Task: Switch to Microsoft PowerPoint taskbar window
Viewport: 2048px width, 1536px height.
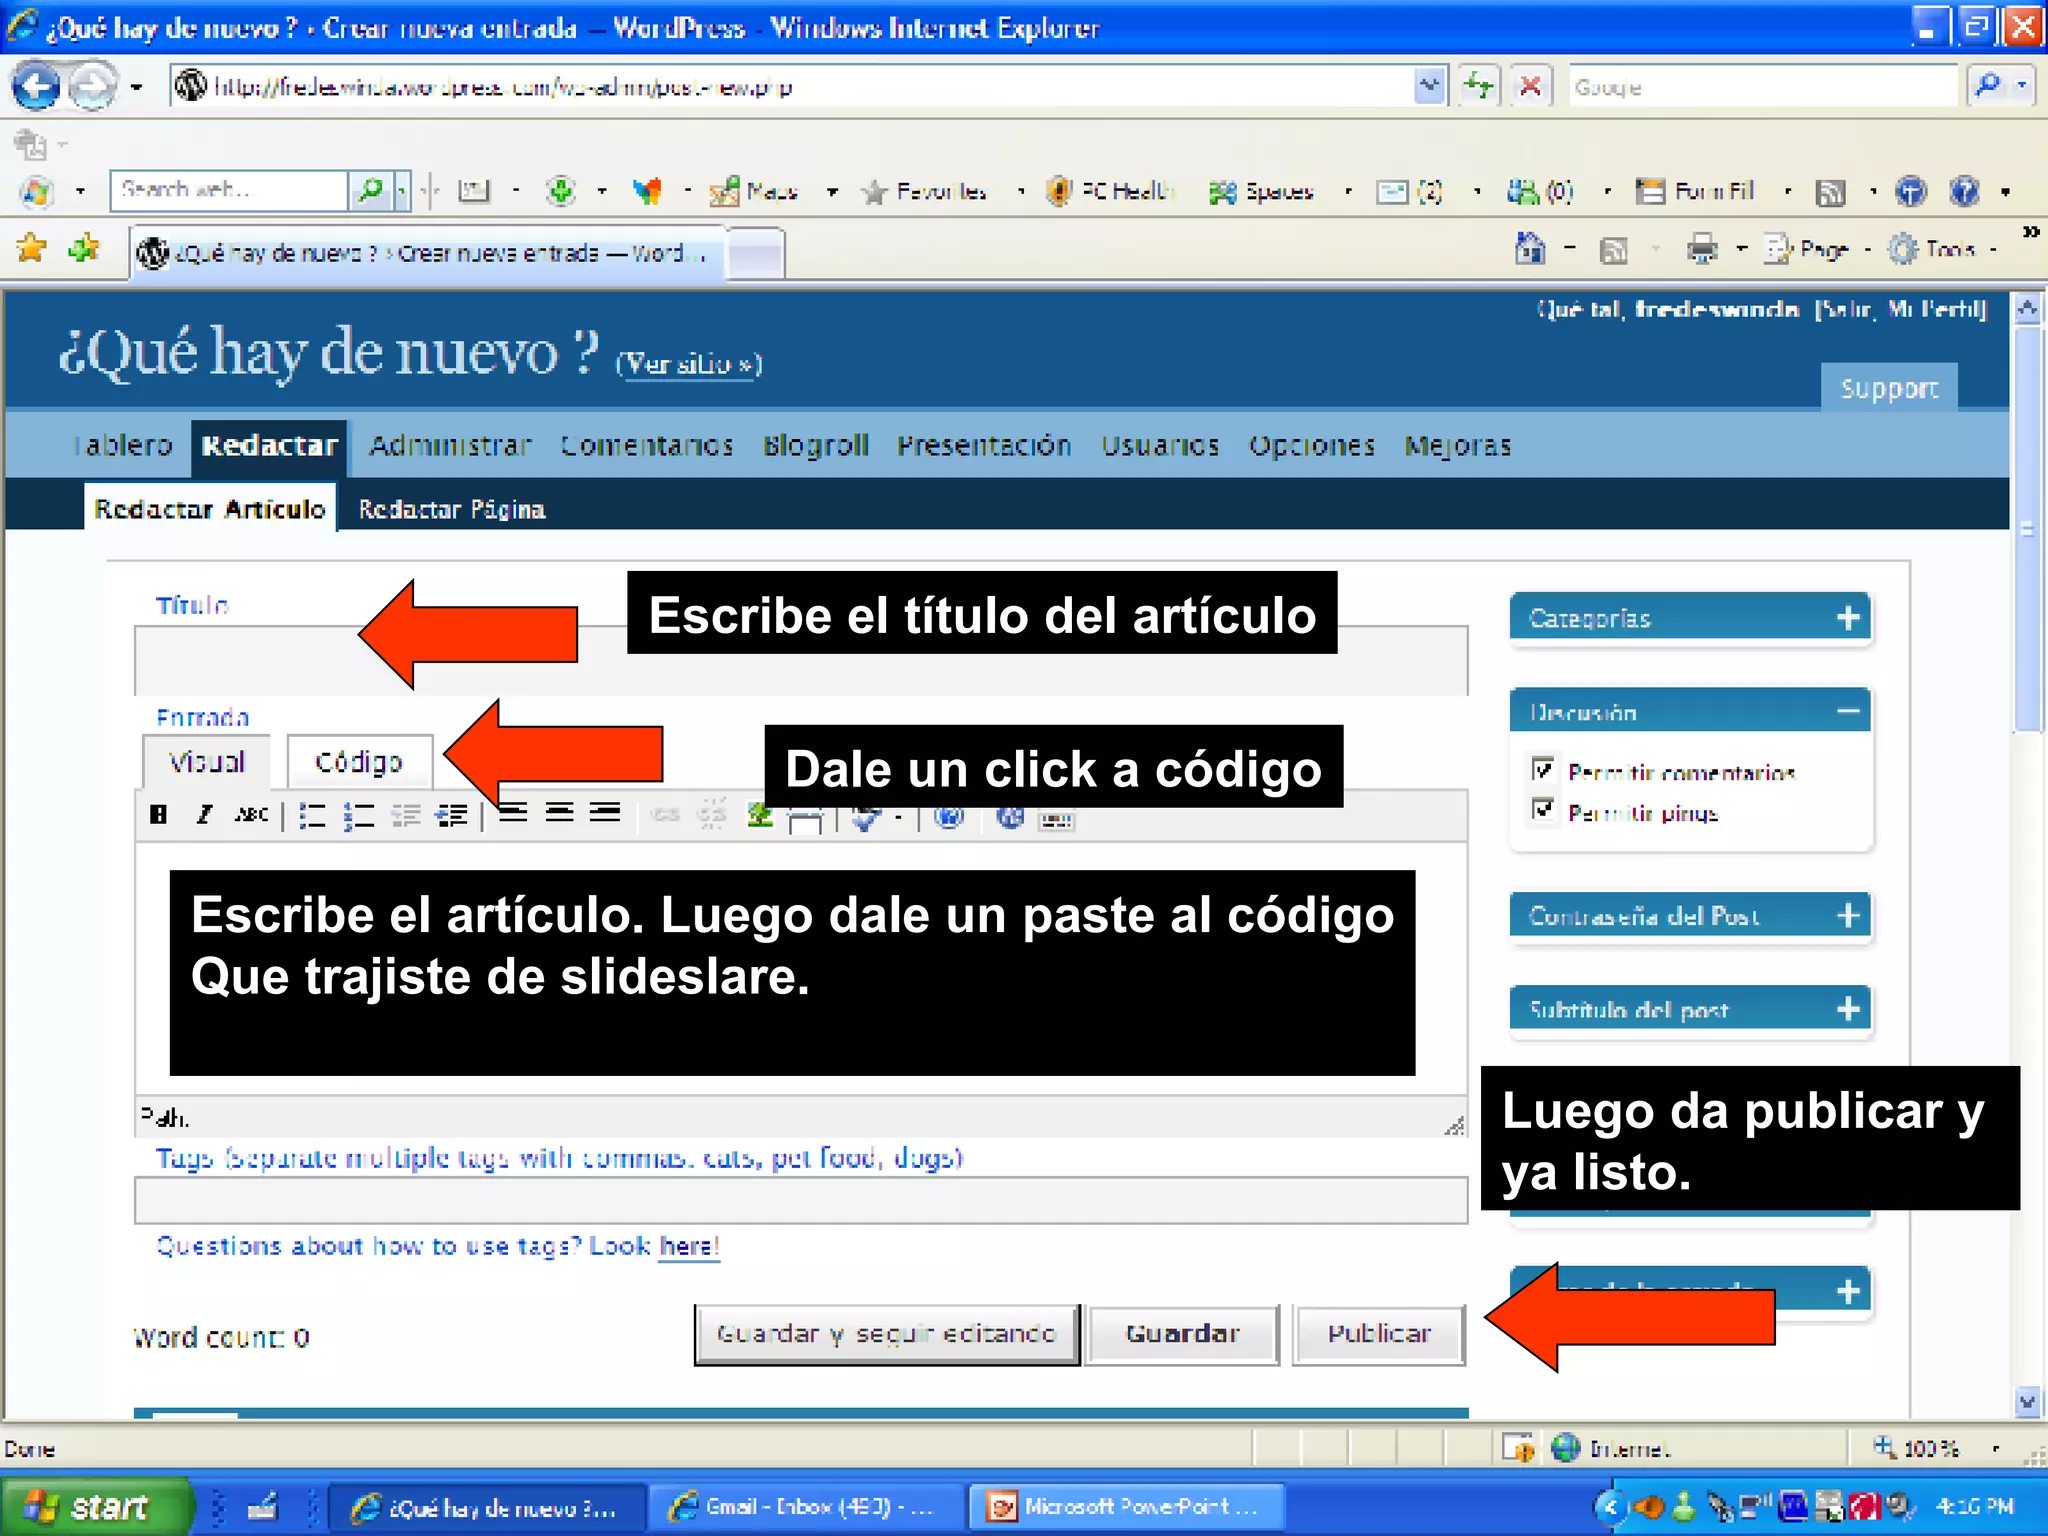Action: pos(1127,1506)
